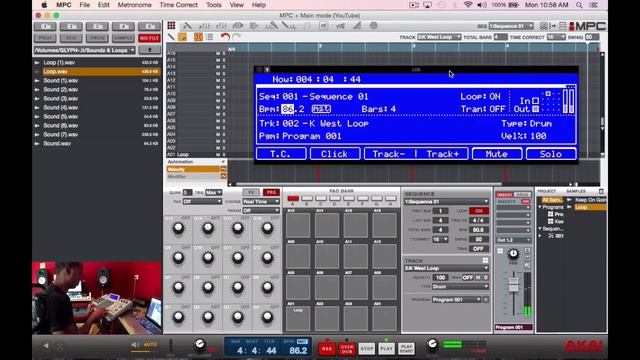Viewport: 640px width, 360px height.
Task: Open the File menu
Action: (84, 5)
